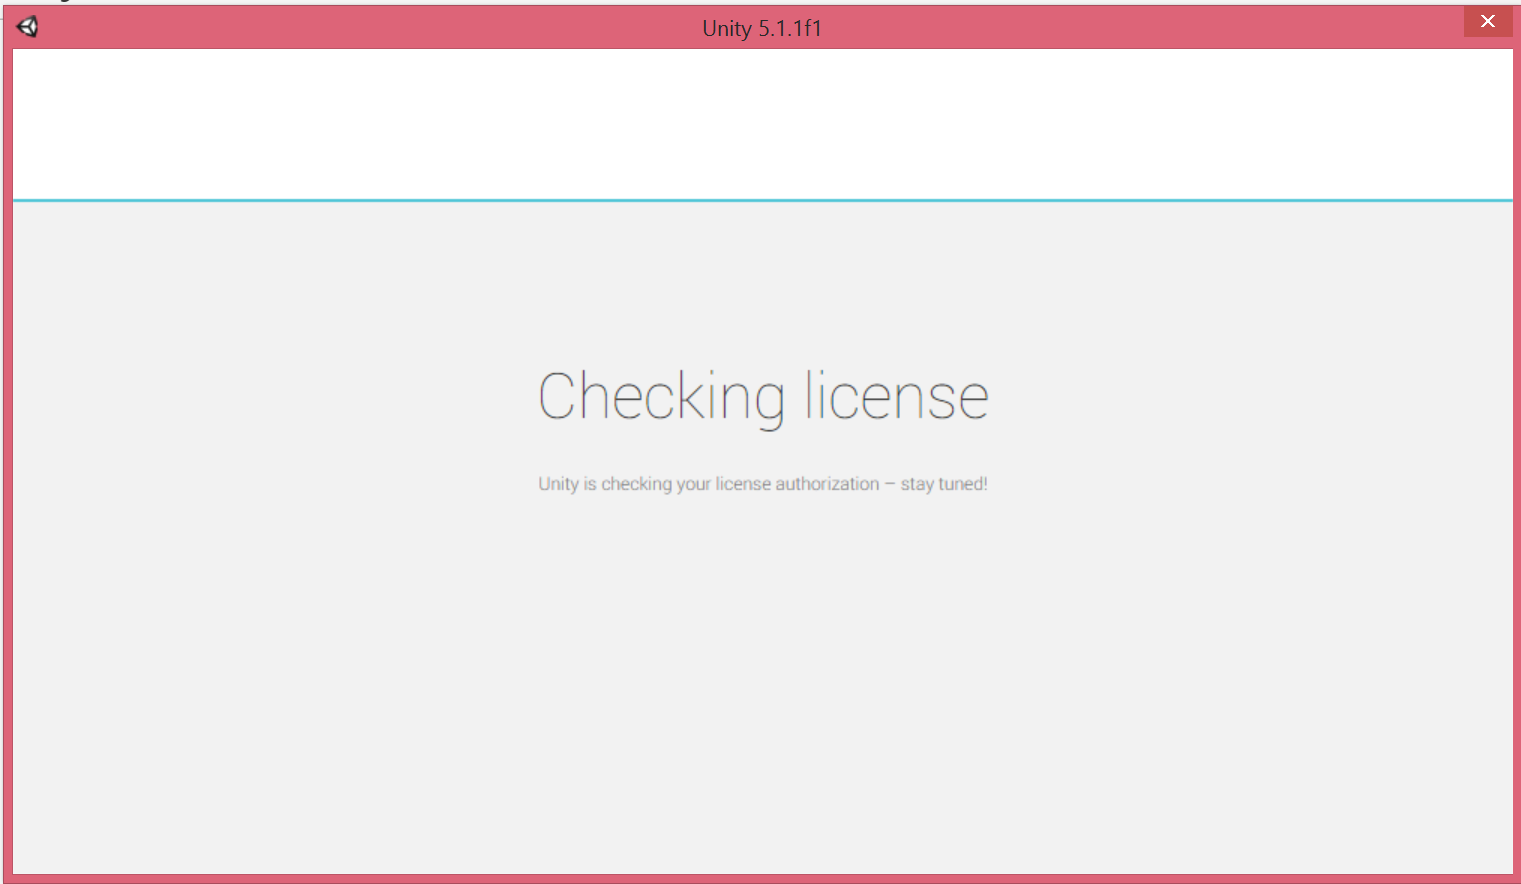Click the window's bottom pink border
Viewport: 1521px width, 884px height.
pyautogui.click(x=762, y=879)
